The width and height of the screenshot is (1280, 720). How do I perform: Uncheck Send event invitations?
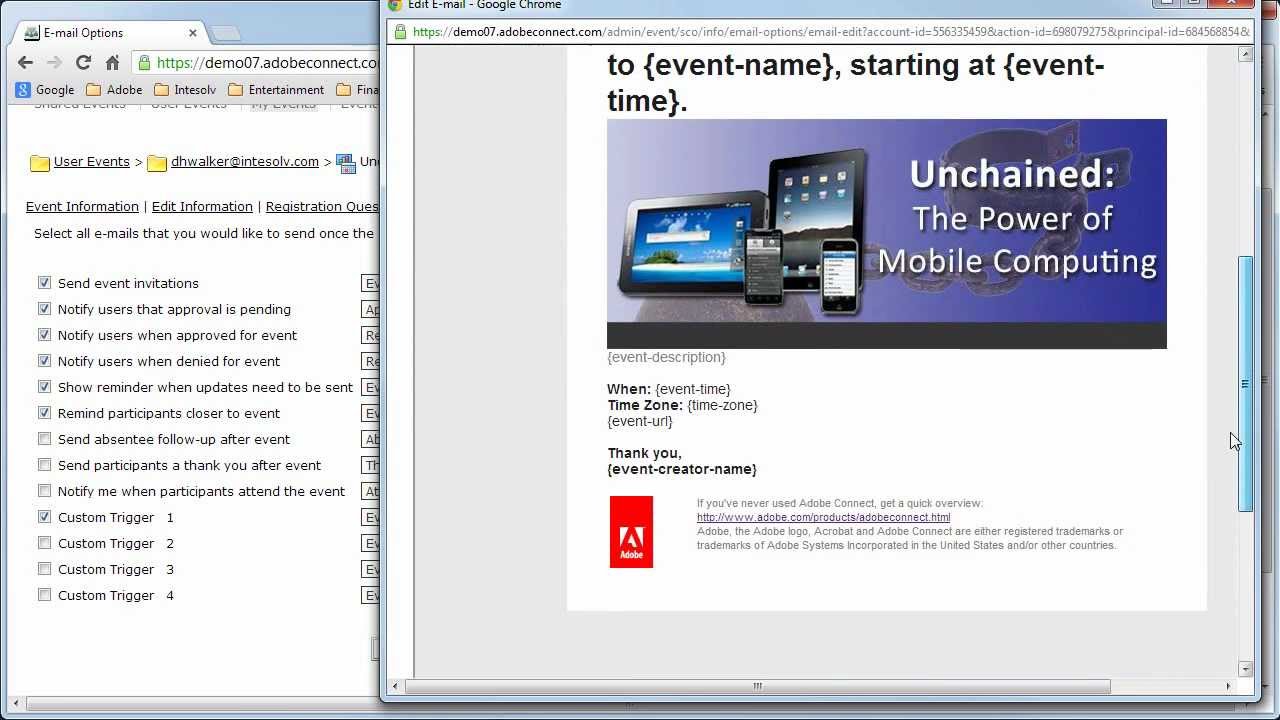44,283
